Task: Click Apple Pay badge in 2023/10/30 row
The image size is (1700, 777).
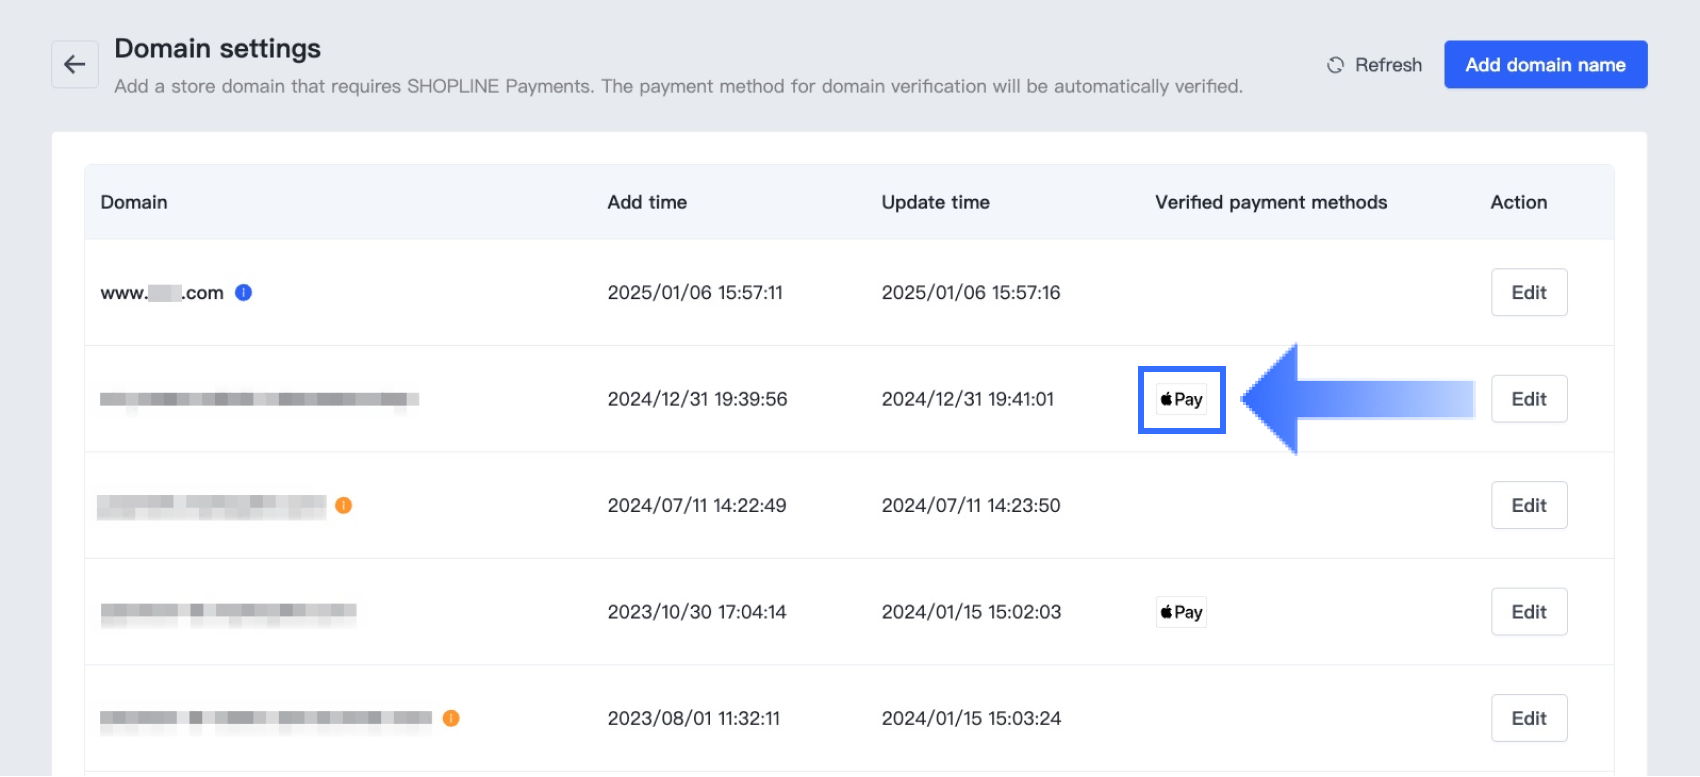Action: coord(1181,612)
